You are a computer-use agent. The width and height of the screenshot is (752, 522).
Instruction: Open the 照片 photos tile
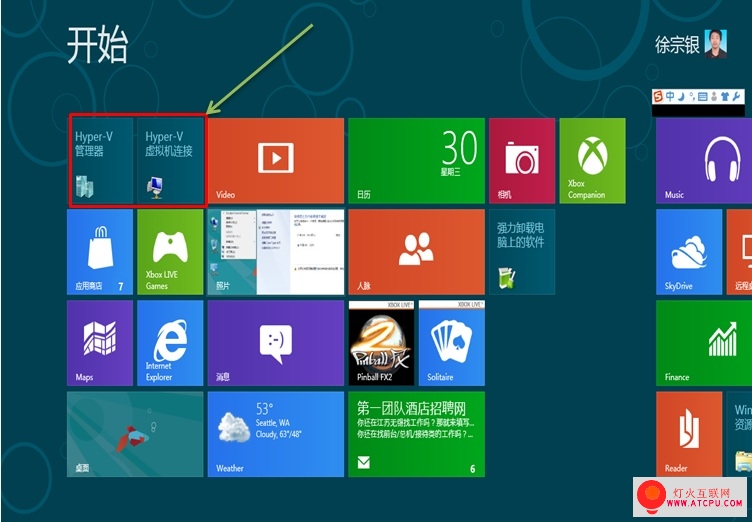tap(276, 252)
